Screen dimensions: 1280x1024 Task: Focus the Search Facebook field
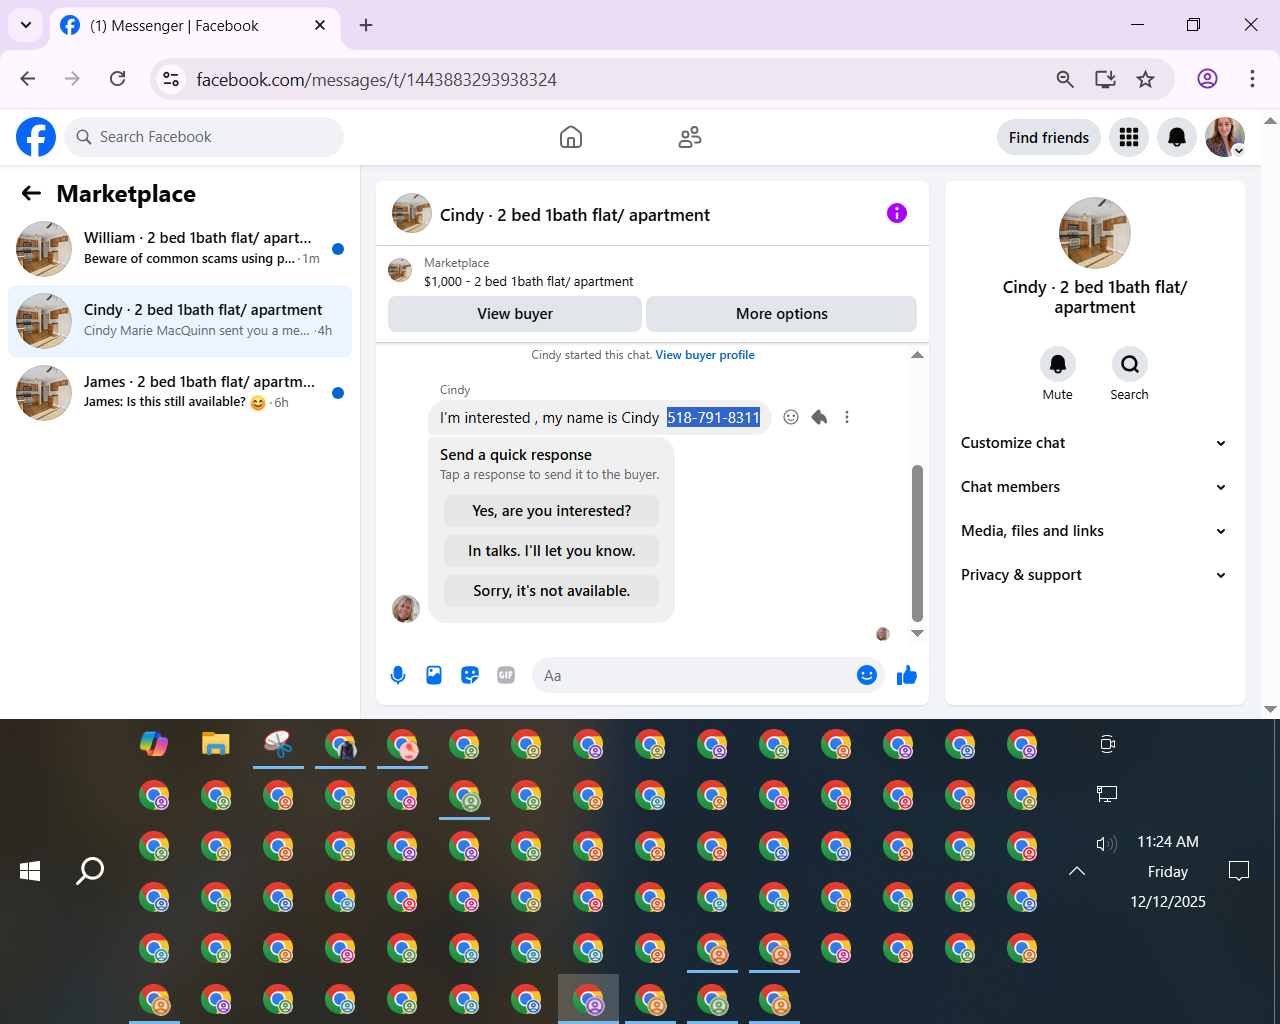pos(204,137)
